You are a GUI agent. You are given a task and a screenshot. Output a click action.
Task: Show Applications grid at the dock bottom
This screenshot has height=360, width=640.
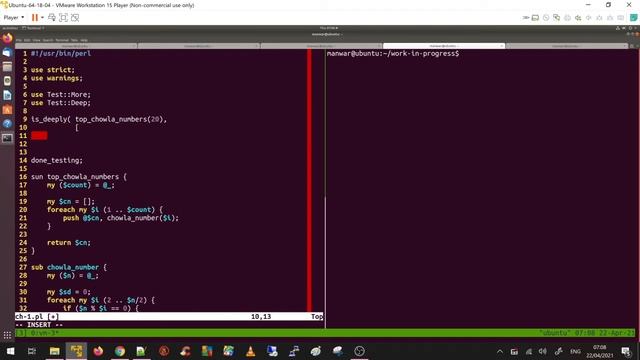(7, 336)
